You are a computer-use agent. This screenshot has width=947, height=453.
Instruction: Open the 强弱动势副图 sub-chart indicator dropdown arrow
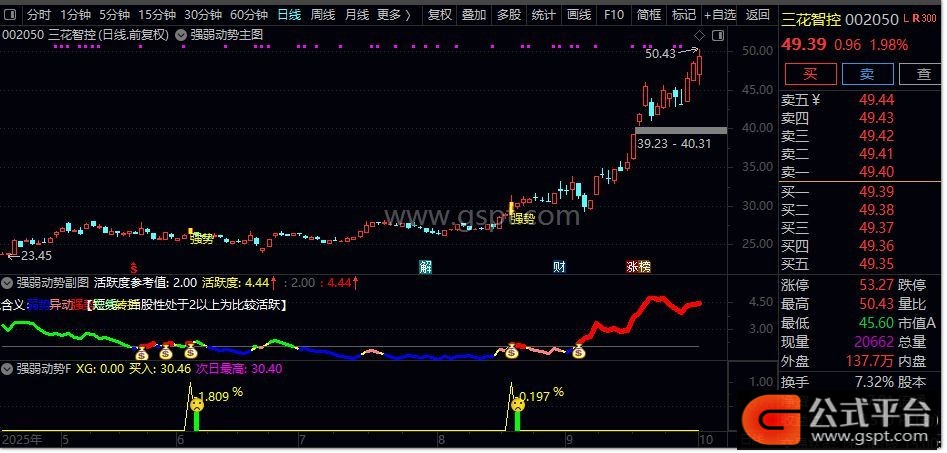(x=9, y=283)
